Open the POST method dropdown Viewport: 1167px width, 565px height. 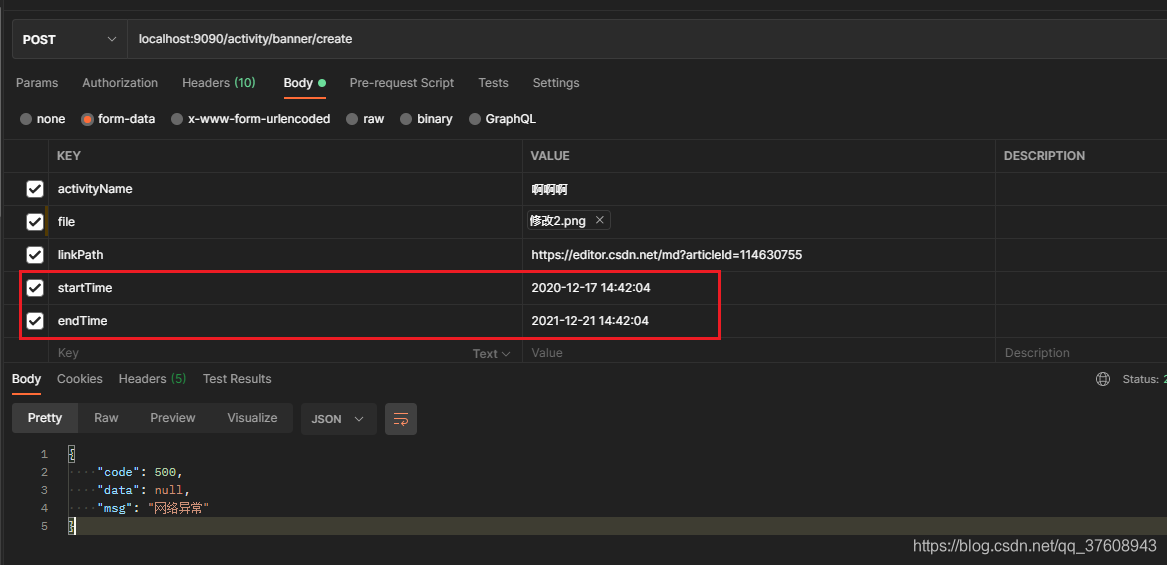(70, 39)
